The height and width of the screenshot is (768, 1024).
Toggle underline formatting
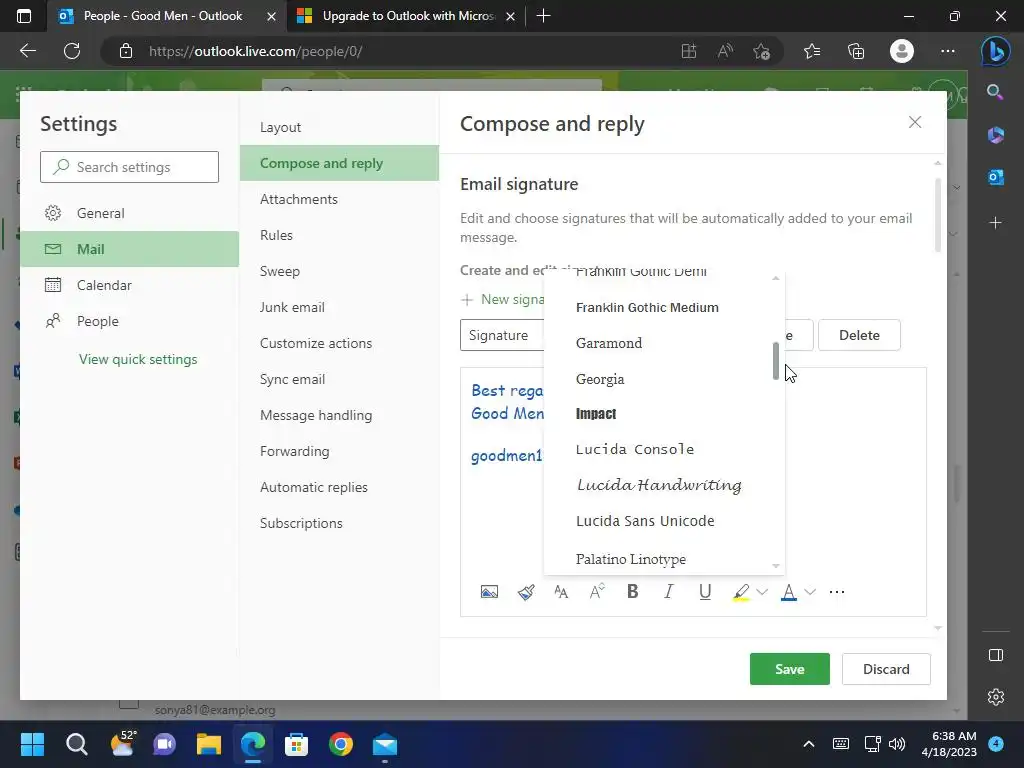tap(705, 592)
